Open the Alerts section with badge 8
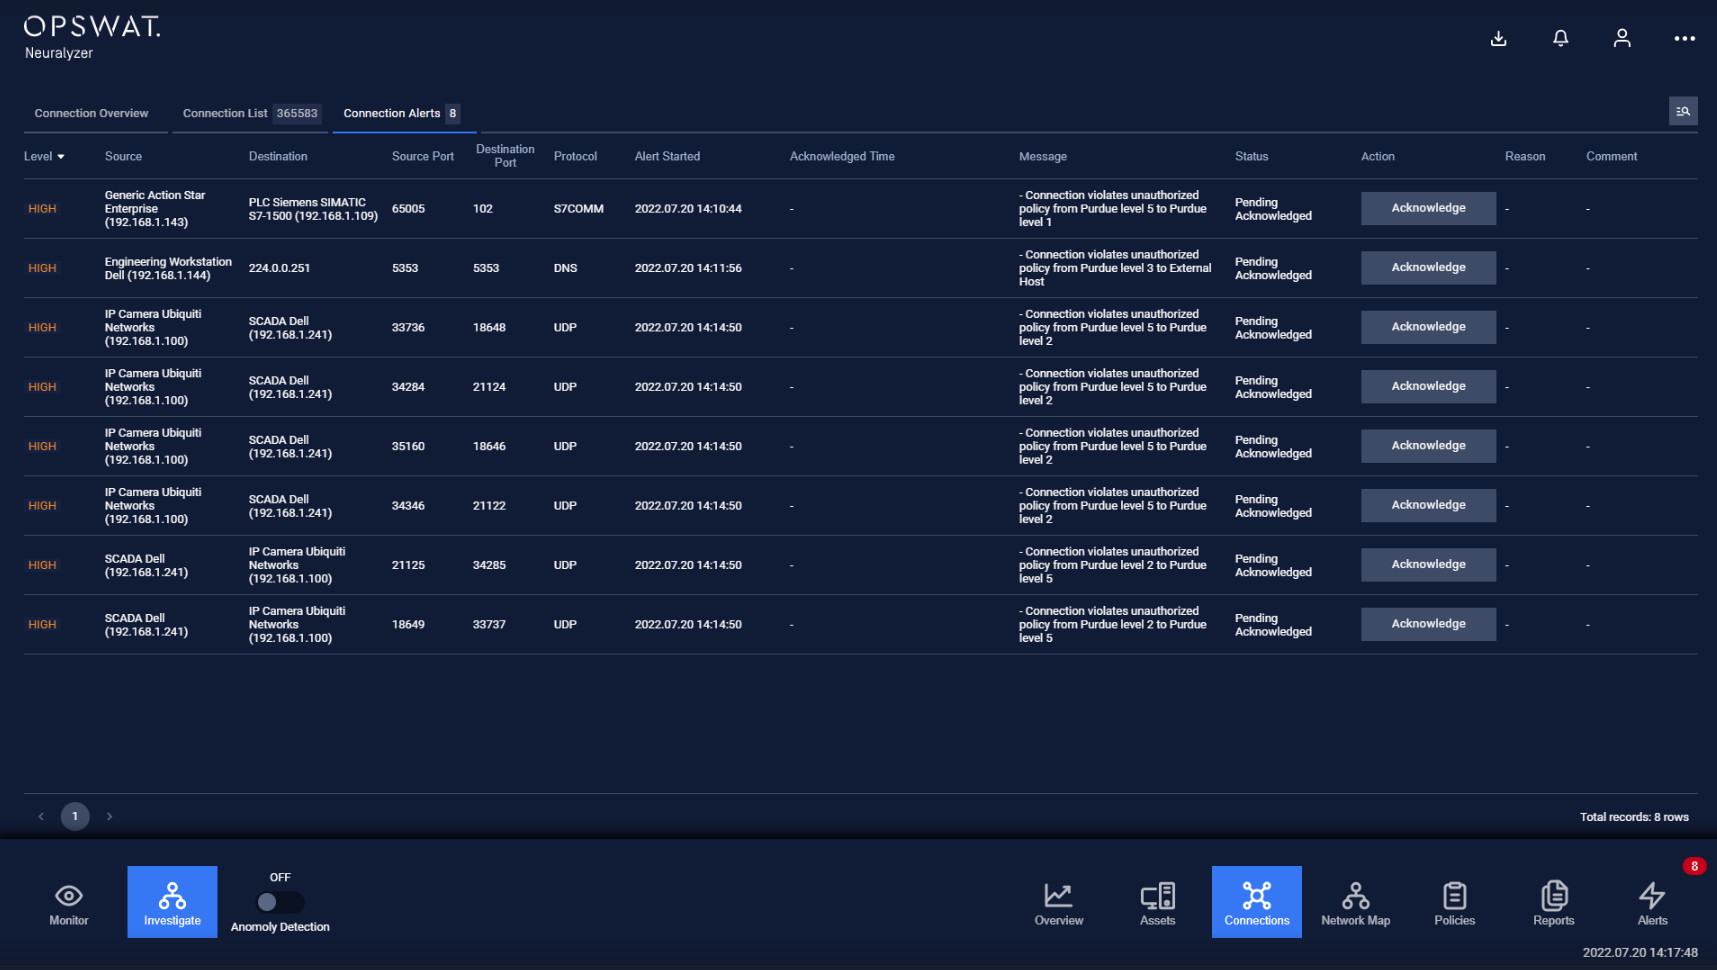Viewport: 1717px width, 970px height. pos(1652,902)
